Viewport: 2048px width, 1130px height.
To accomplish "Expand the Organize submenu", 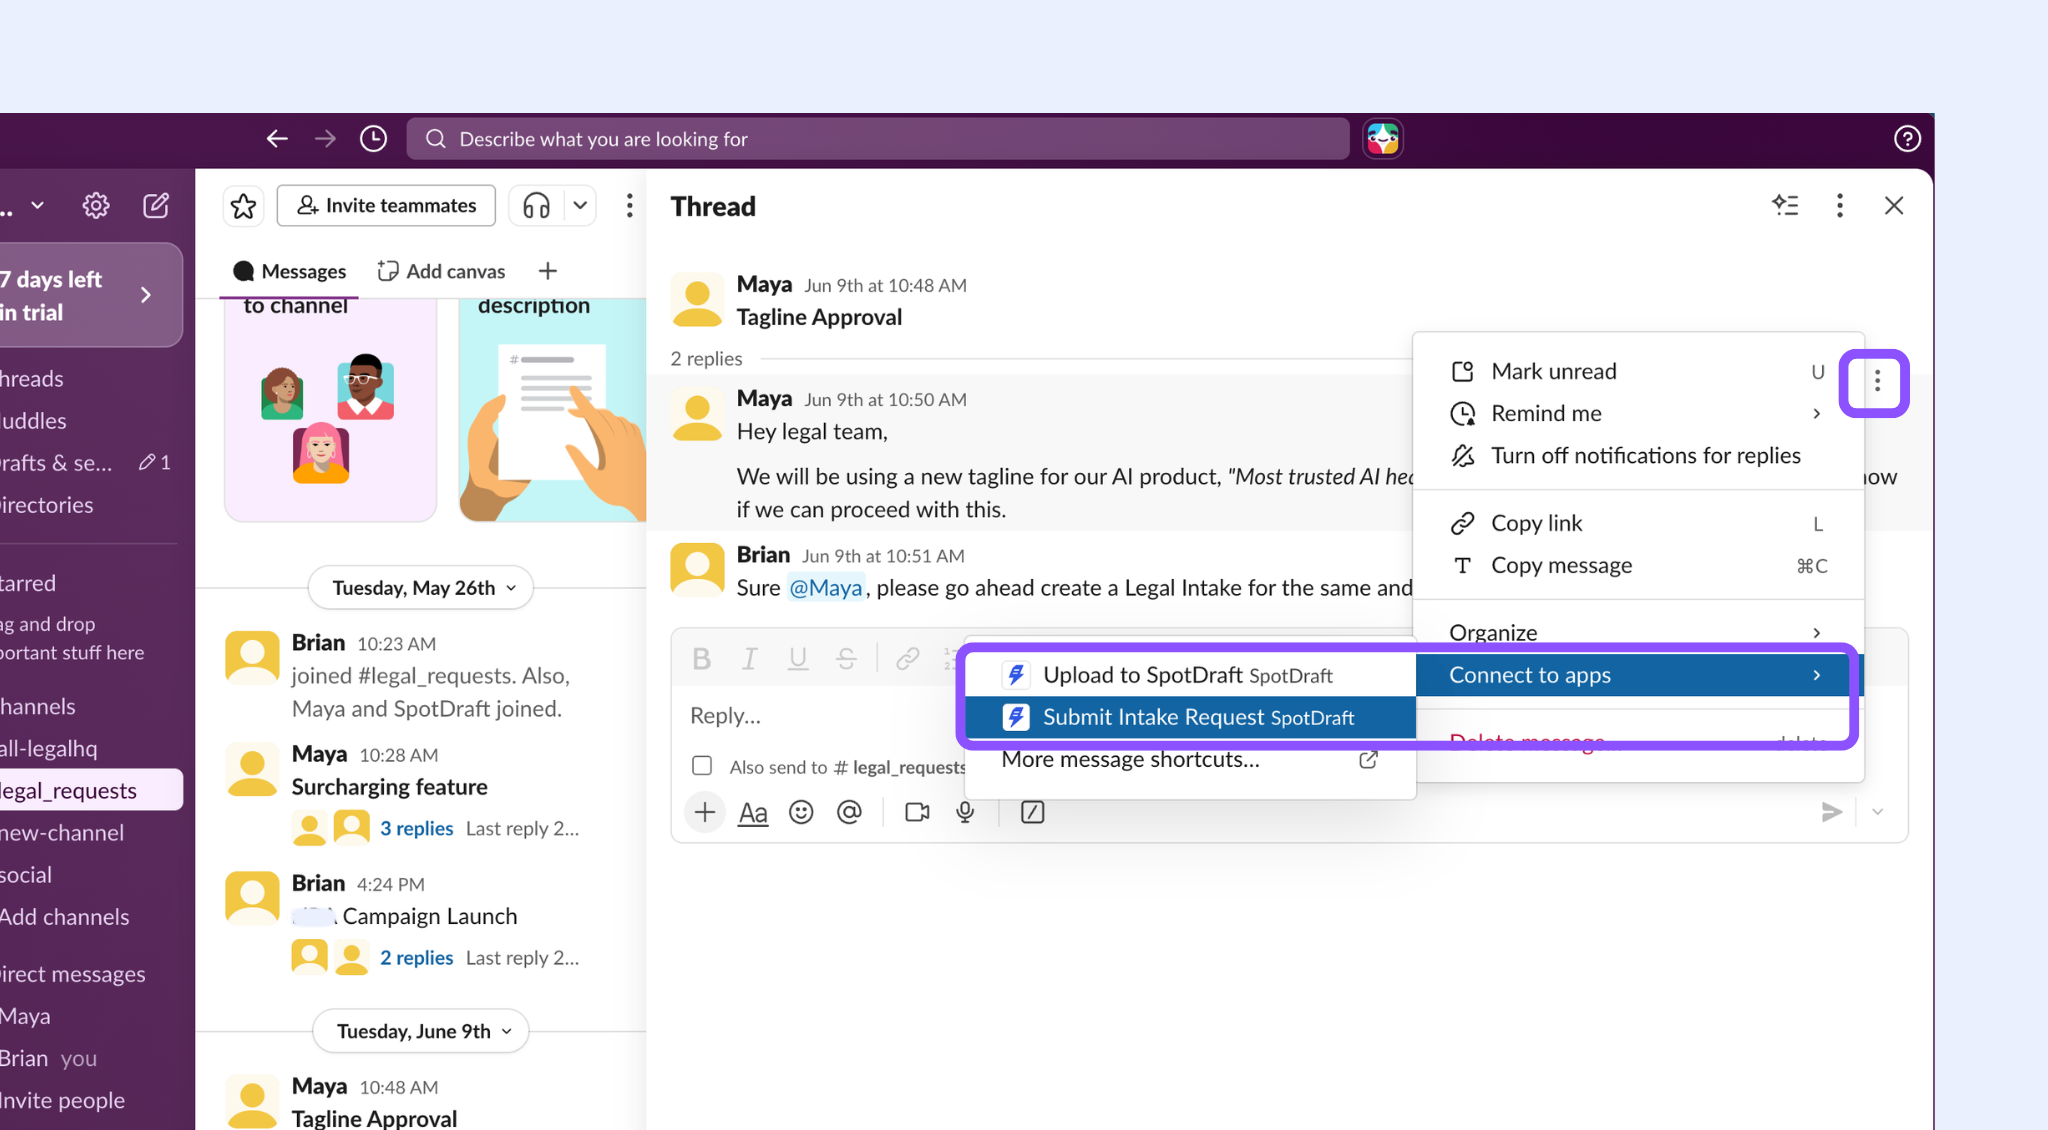I will [x=1638, y=633].
